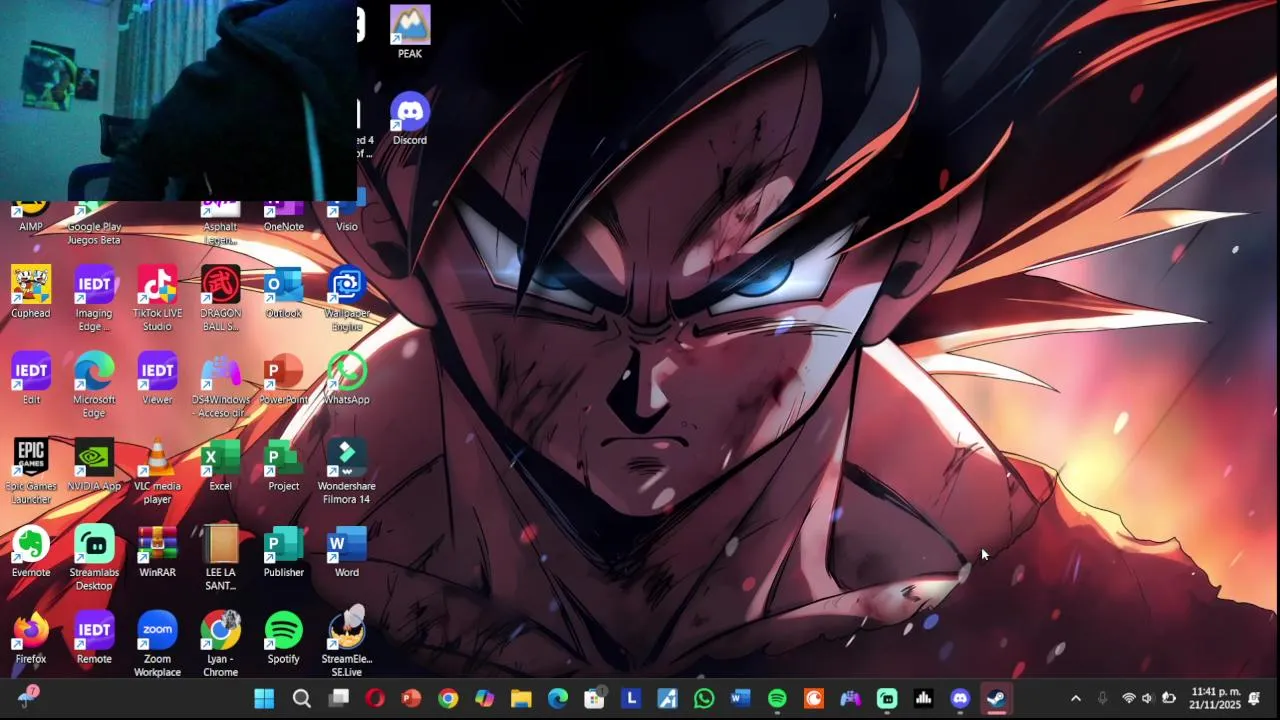1280x720 pixels.
Task: Open the StreamElements SE.Live shortcut
Action: click(x=347, y=643)
